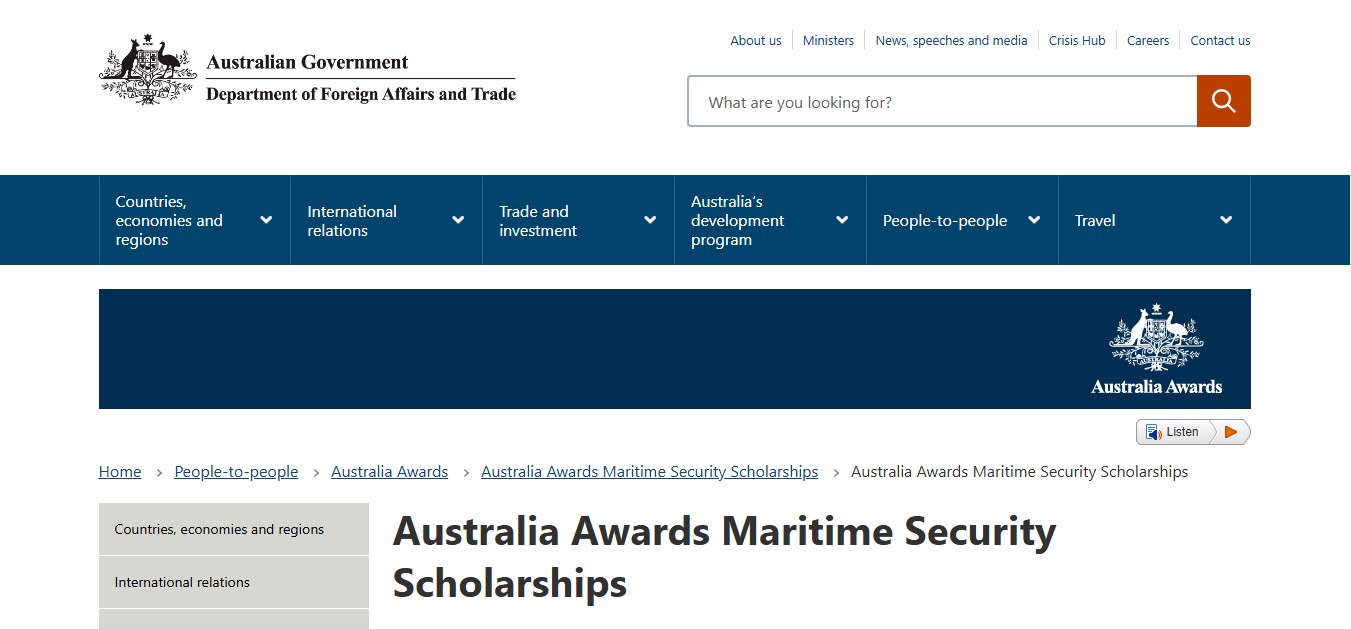The width and height of the screenshot is (1351, 629).
Task: Click the orange search magnifier button
Action: coord(1223,101)
